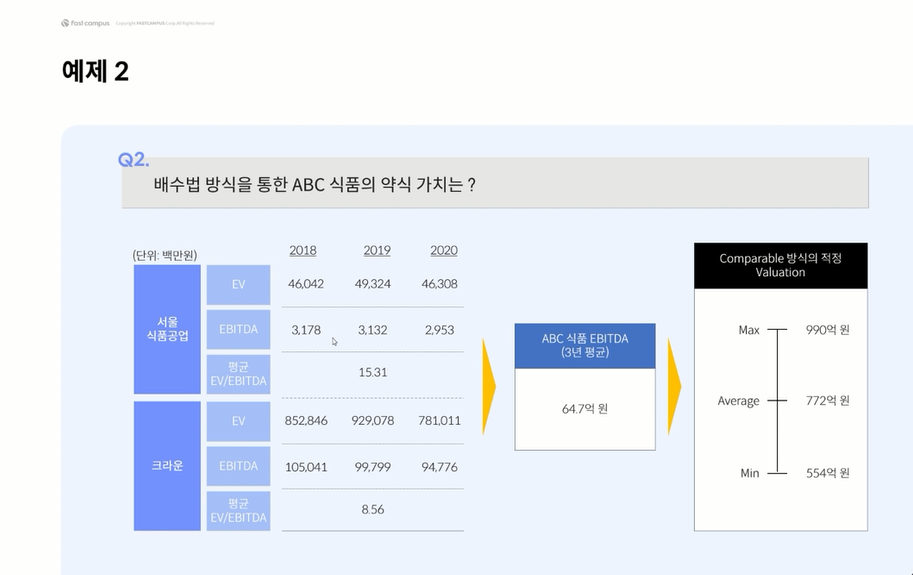
Task: Click the average multiple 8.56
Action: click(373, 509)
